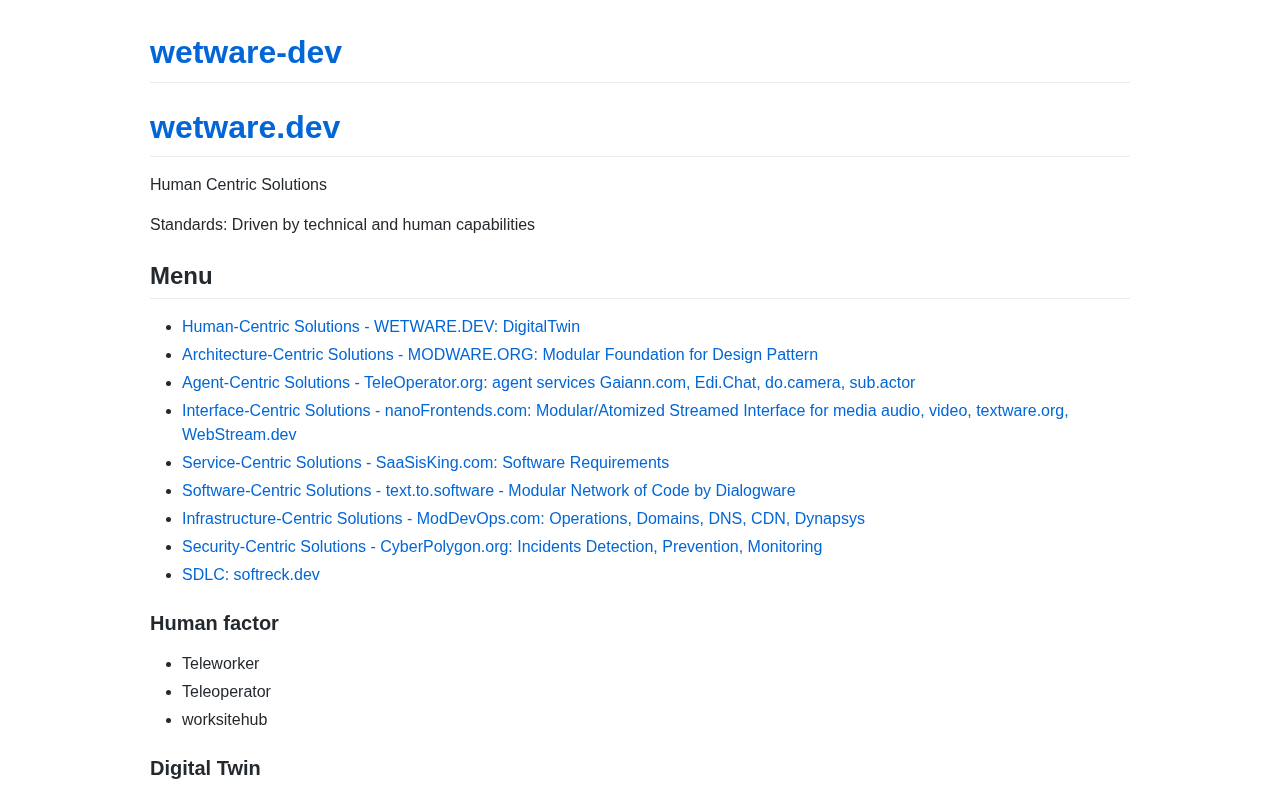Follow Interface-Centric Solutions nanoFrontends.com link
The image size is (1280, 800).
pyautogui.click(x=625, y=411)
